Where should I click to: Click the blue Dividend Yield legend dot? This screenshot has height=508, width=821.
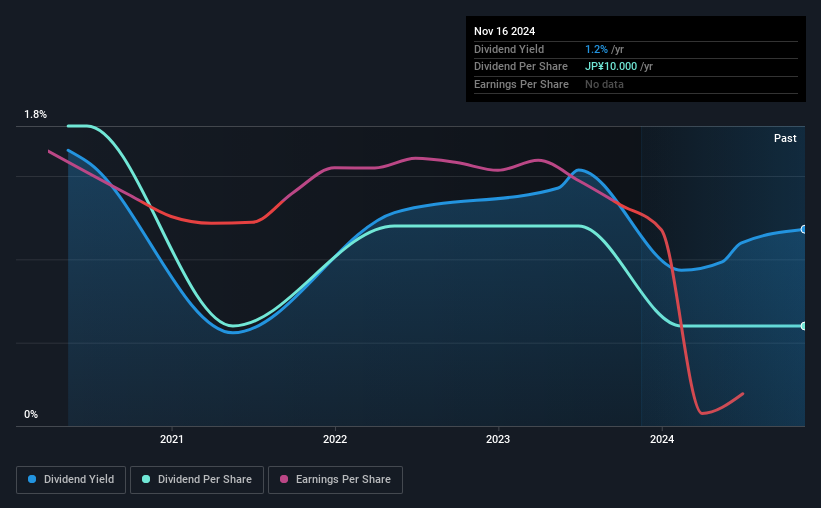(x=32, y=479)
